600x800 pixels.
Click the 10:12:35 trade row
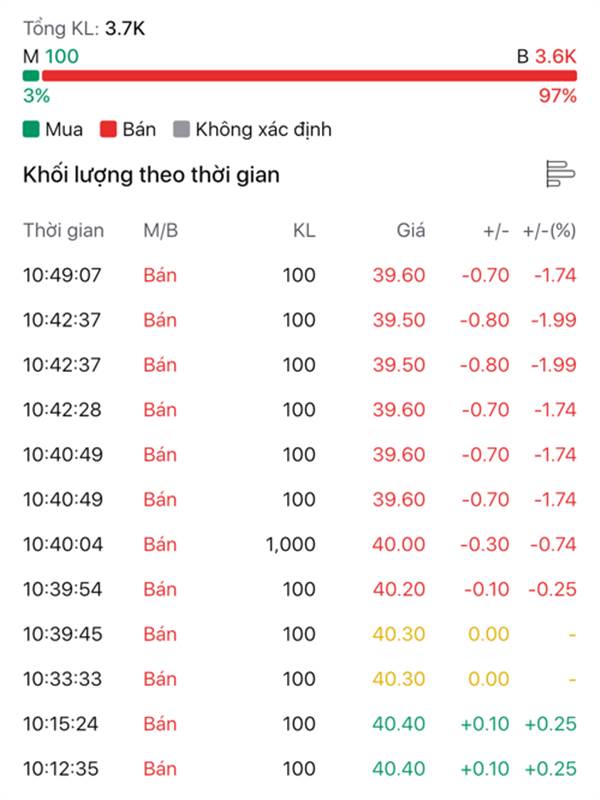[x=300, y=769]
